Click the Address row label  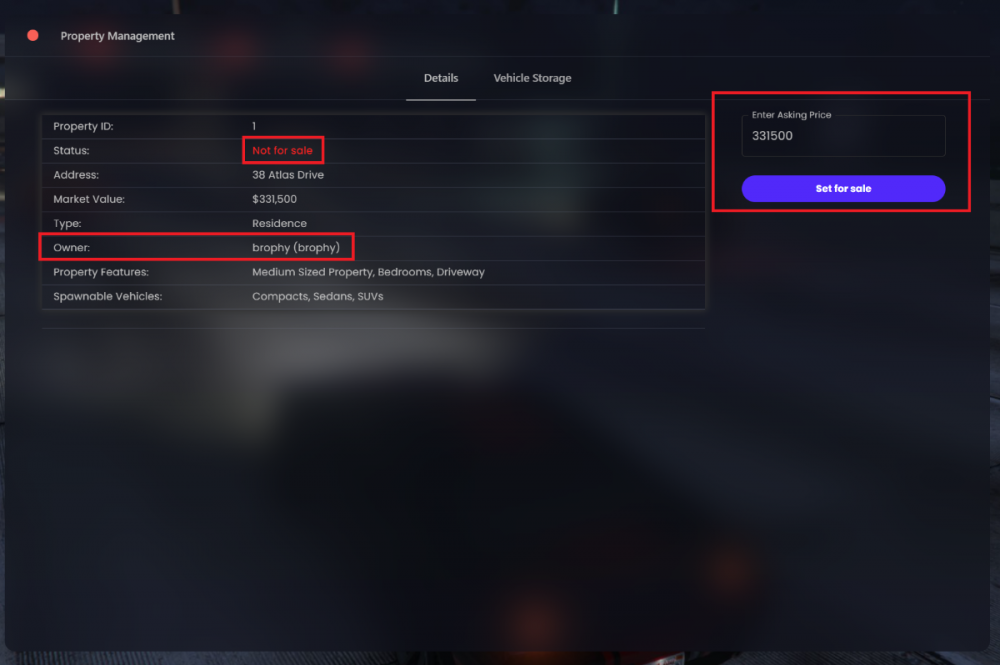click(76, 175)
